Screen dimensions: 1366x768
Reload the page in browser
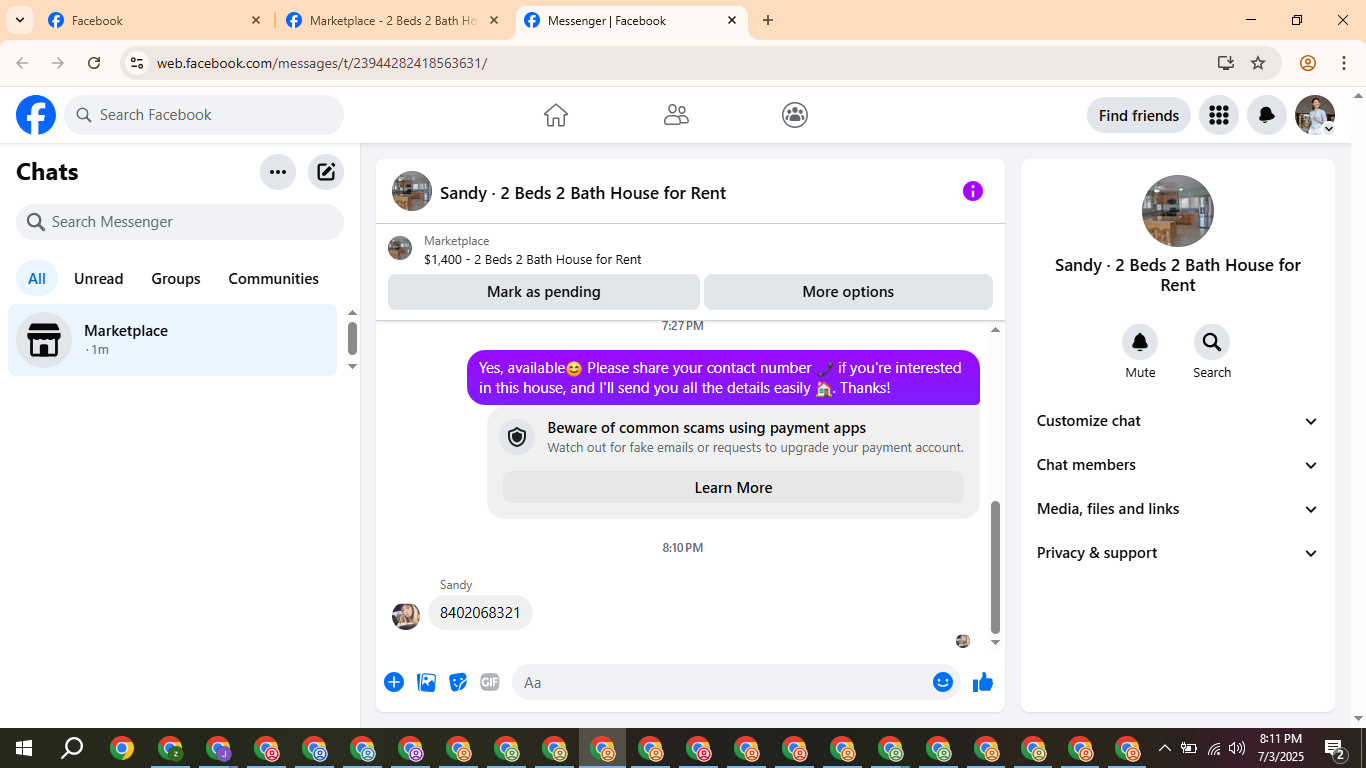tap(94, 63)
